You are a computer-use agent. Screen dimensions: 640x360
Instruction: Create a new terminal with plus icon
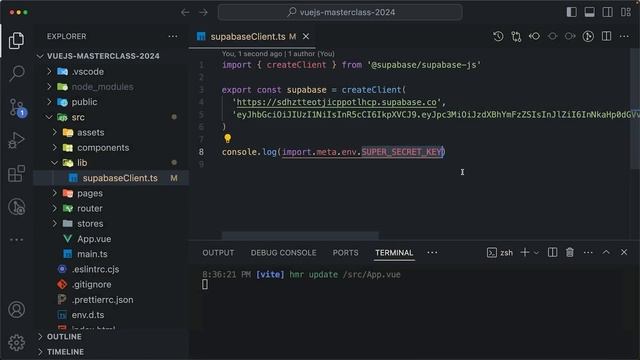(524, 253)
